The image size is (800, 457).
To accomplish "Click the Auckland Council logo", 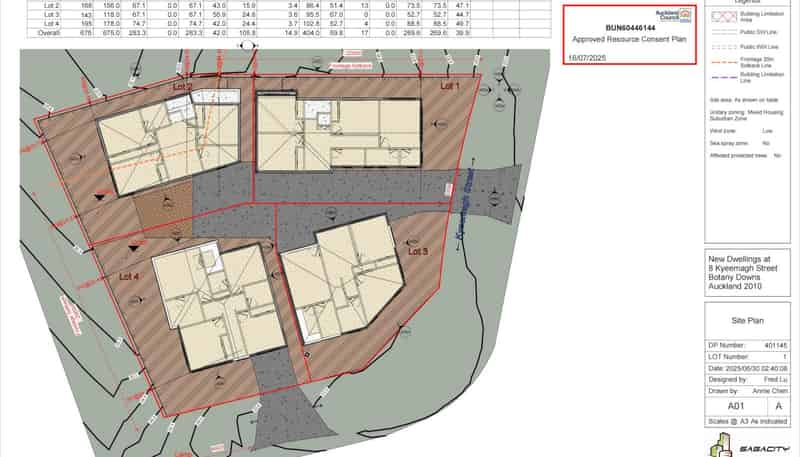I will (x=673, y=15).
